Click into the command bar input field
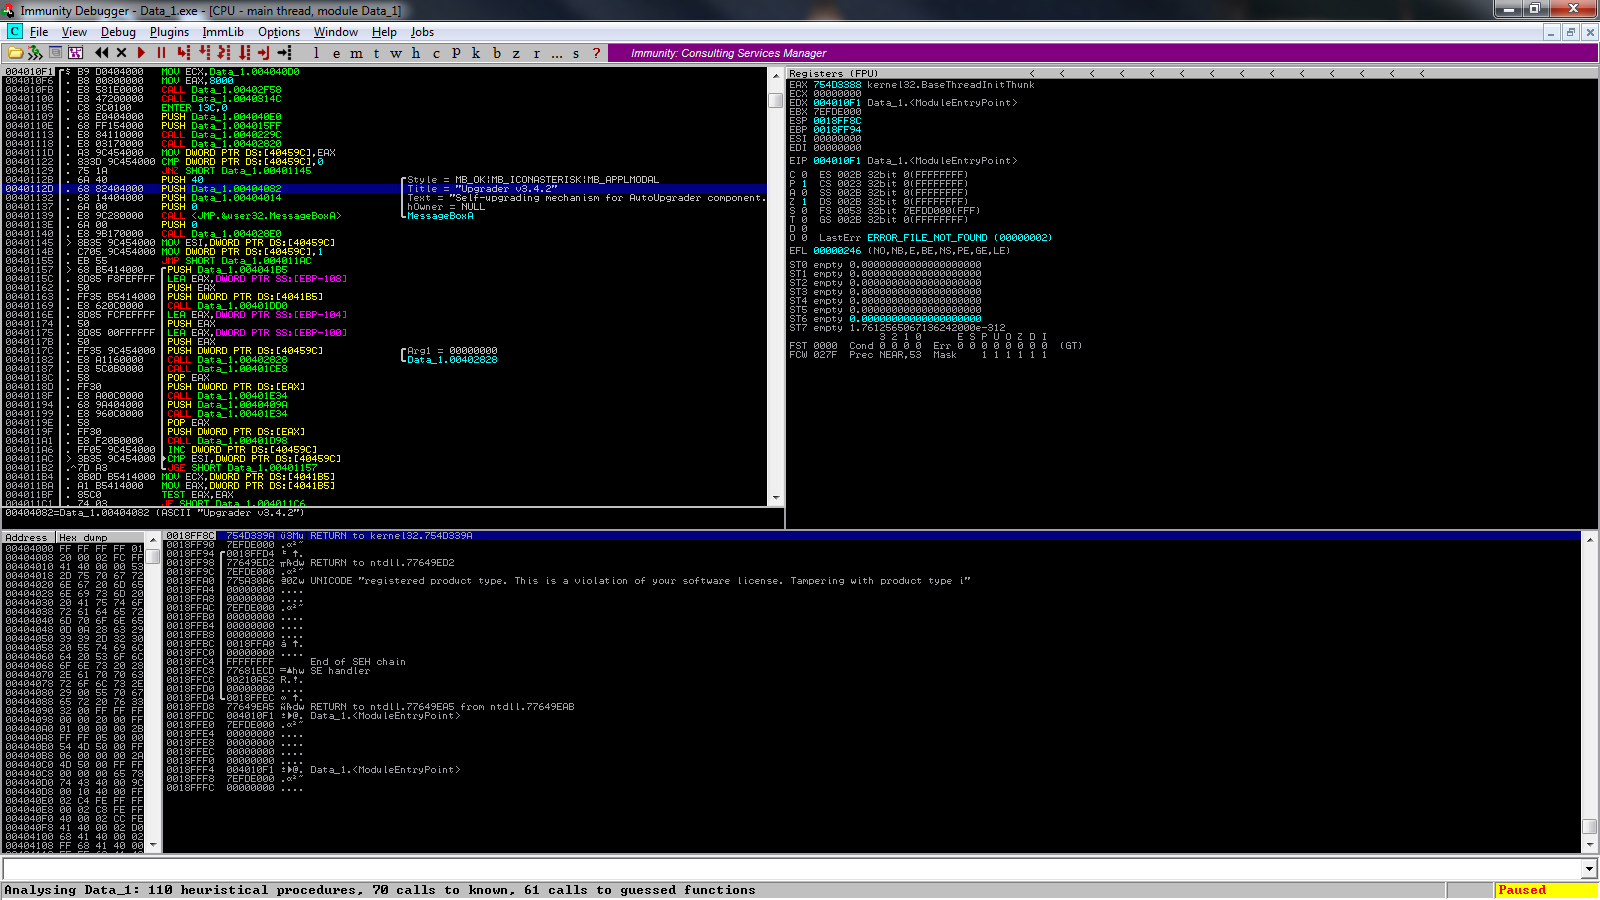This screenshot has width=1600, height=900. click(791, 868)
